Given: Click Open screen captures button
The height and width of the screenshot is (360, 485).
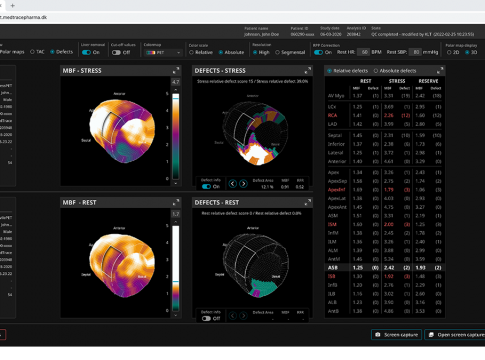Looking at the screenshot, I should [455, 335].
